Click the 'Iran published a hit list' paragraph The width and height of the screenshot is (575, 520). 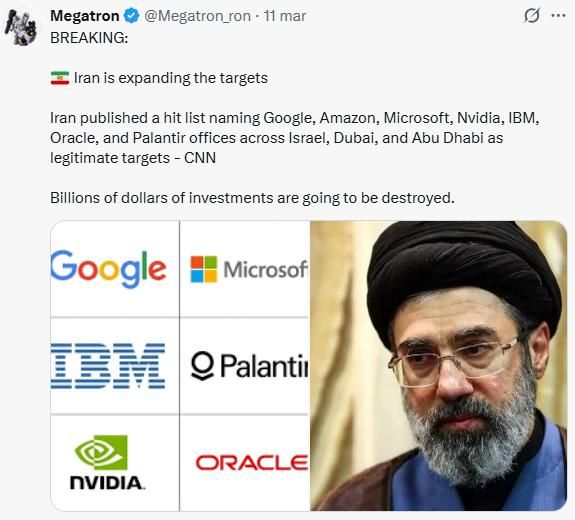click(295, 138)
